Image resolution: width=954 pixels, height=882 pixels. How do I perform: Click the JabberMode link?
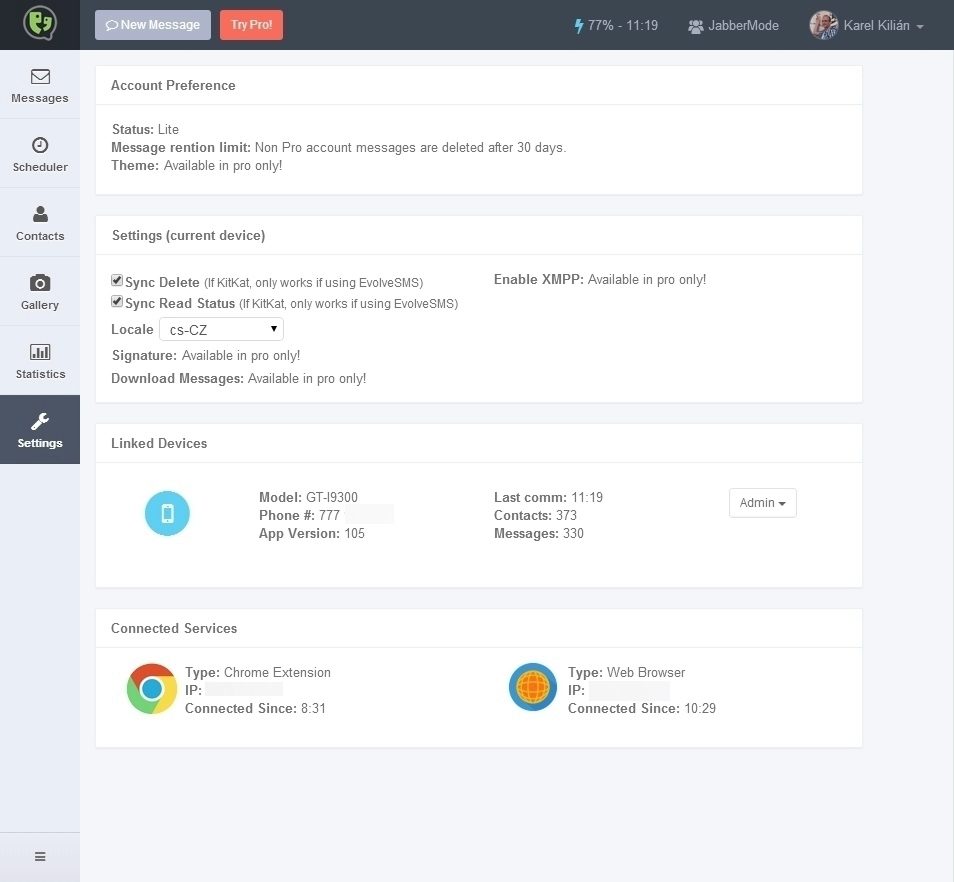[x=733, y=26]
